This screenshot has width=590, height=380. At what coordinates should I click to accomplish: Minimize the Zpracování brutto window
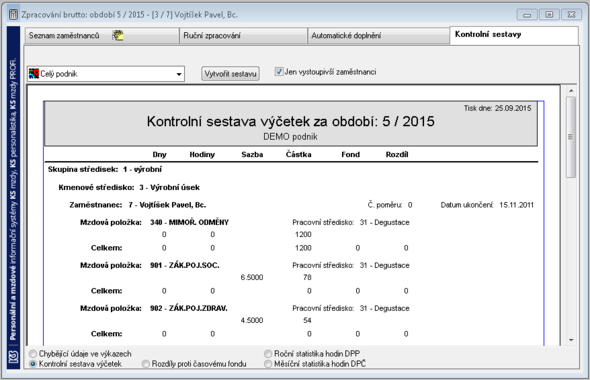click(x=527, y=15)
